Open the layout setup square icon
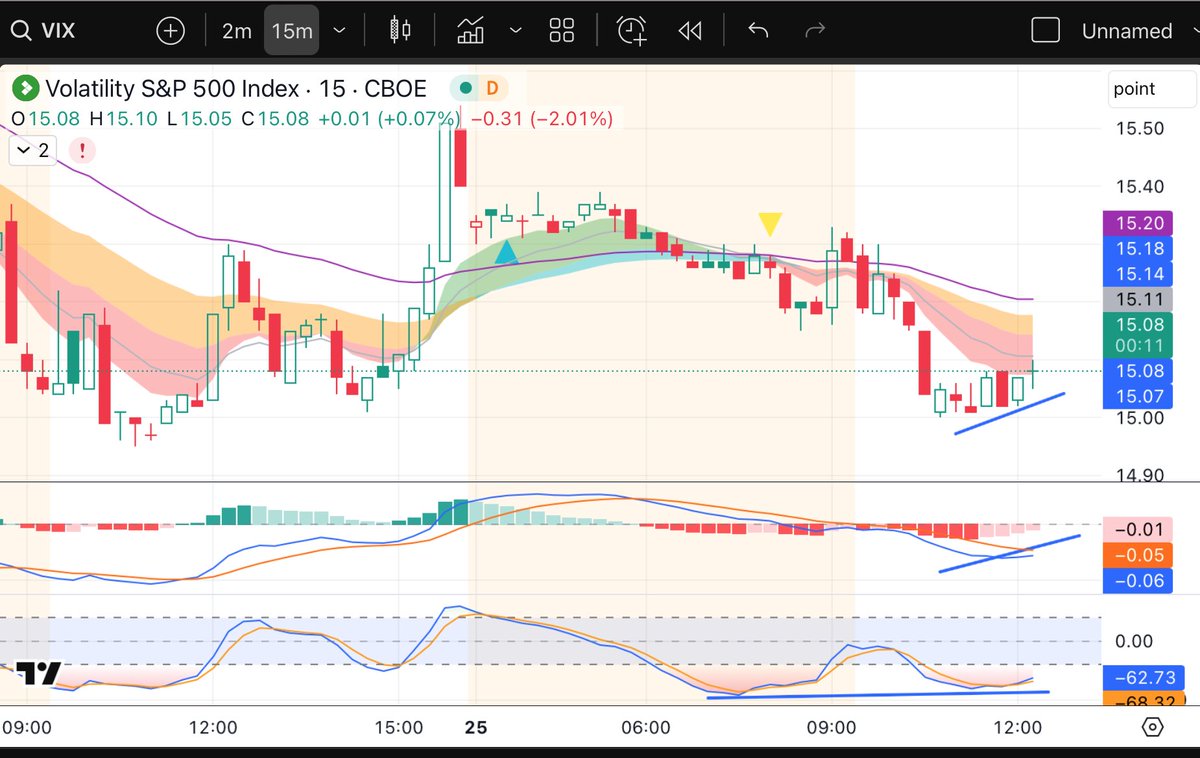Screen dimensions: 1200x758 coord(1045,31)
